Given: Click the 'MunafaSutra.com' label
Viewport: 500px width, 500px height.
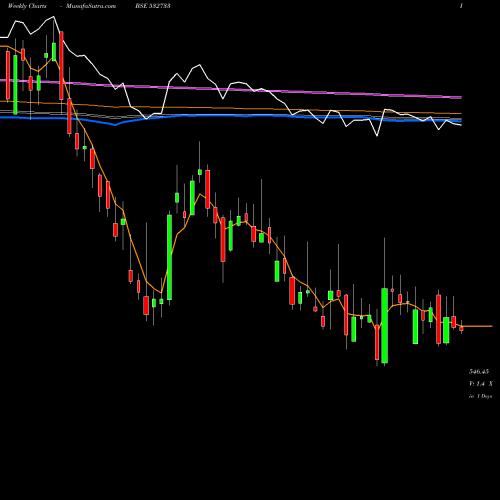Looking at the screenshot, I should [x=91, y=6].
